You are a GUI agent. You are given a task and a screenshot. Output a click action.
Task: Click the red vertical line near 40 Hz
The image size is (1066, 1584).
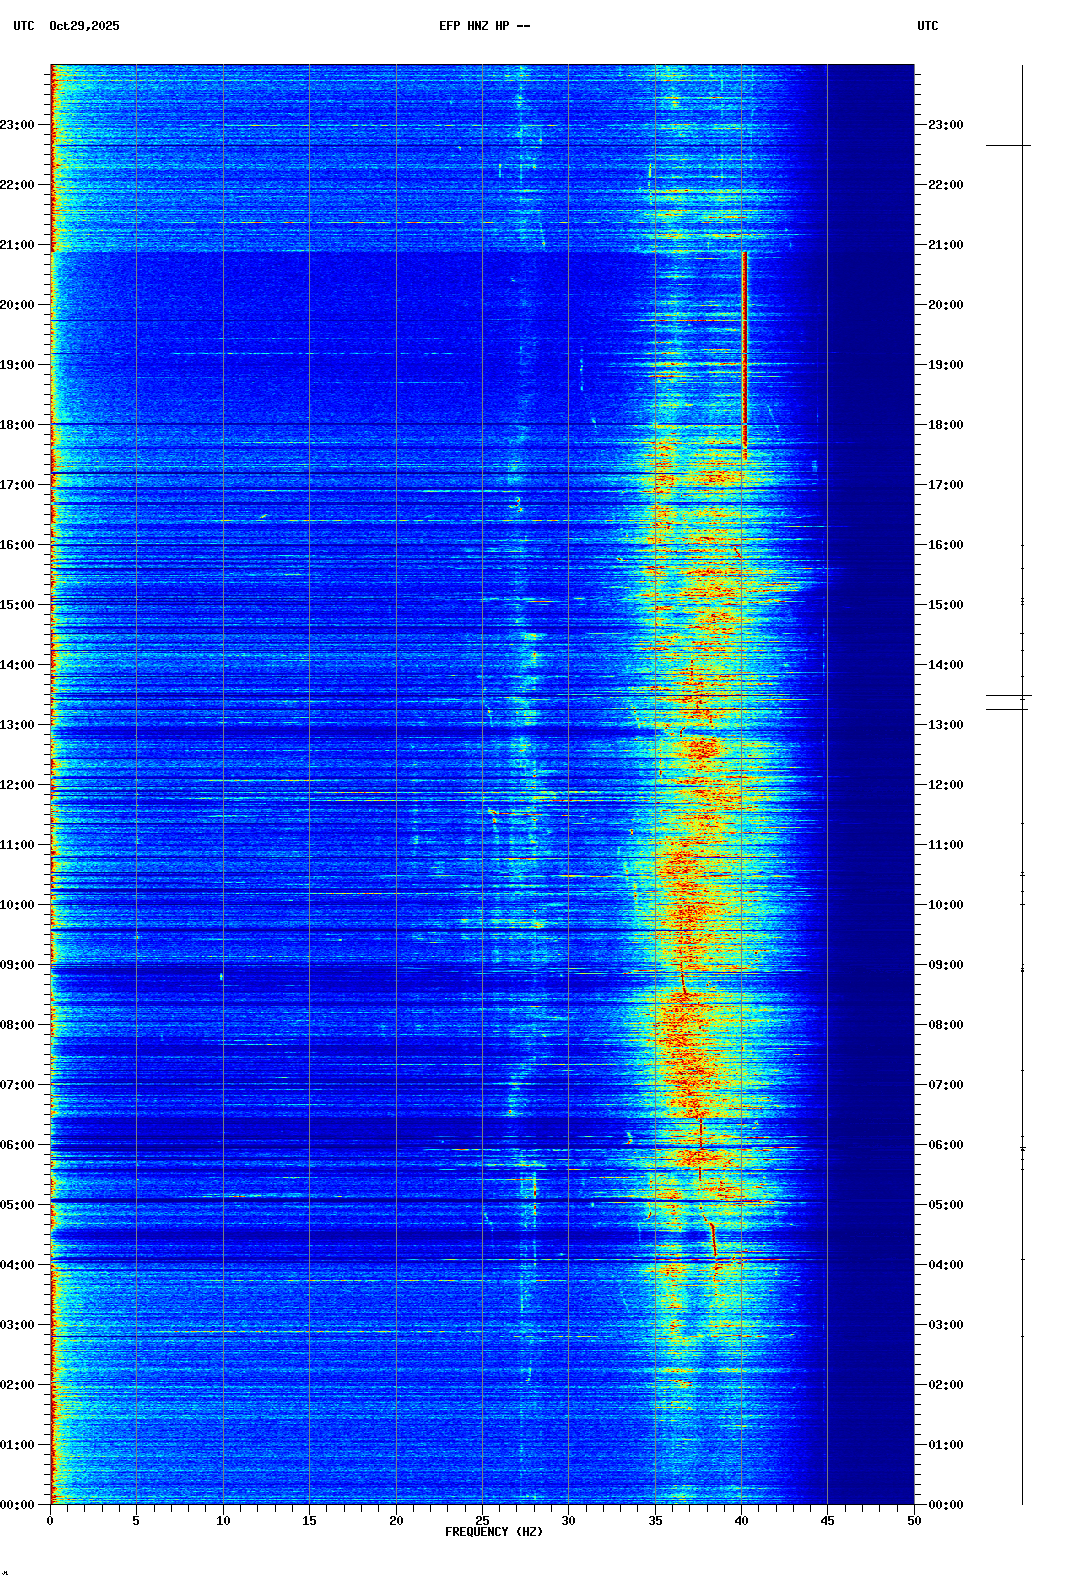[745, 350]
